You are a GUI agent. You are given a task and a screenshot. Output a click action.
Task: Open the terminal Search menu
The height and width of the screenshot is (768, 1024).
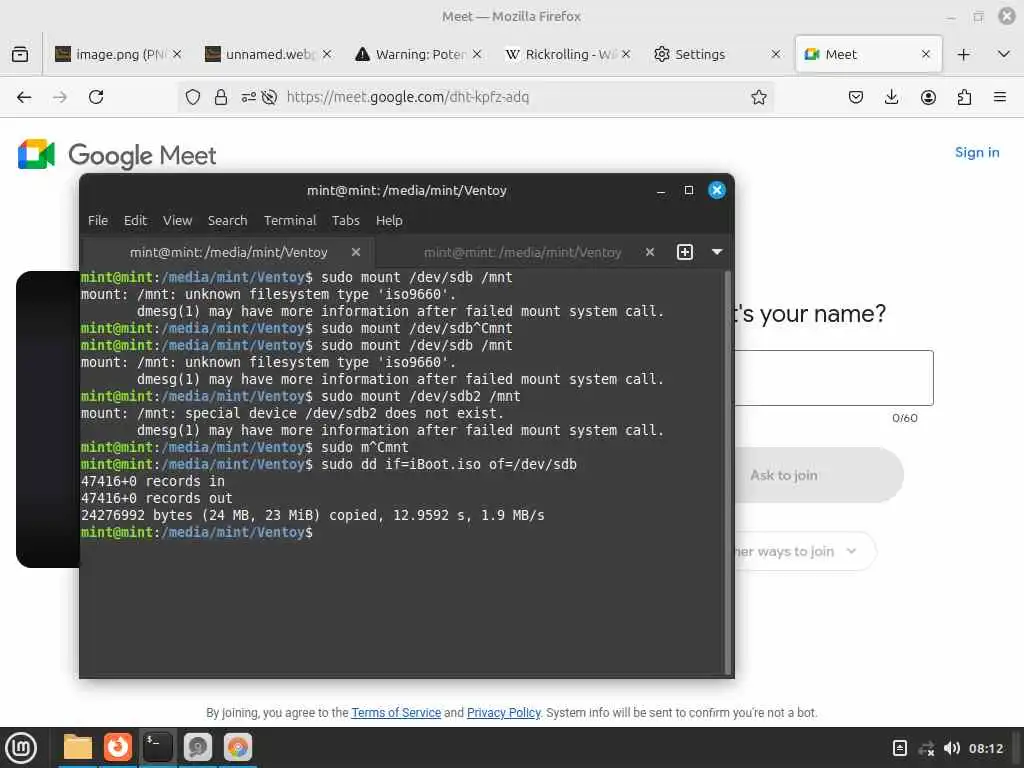227,221
